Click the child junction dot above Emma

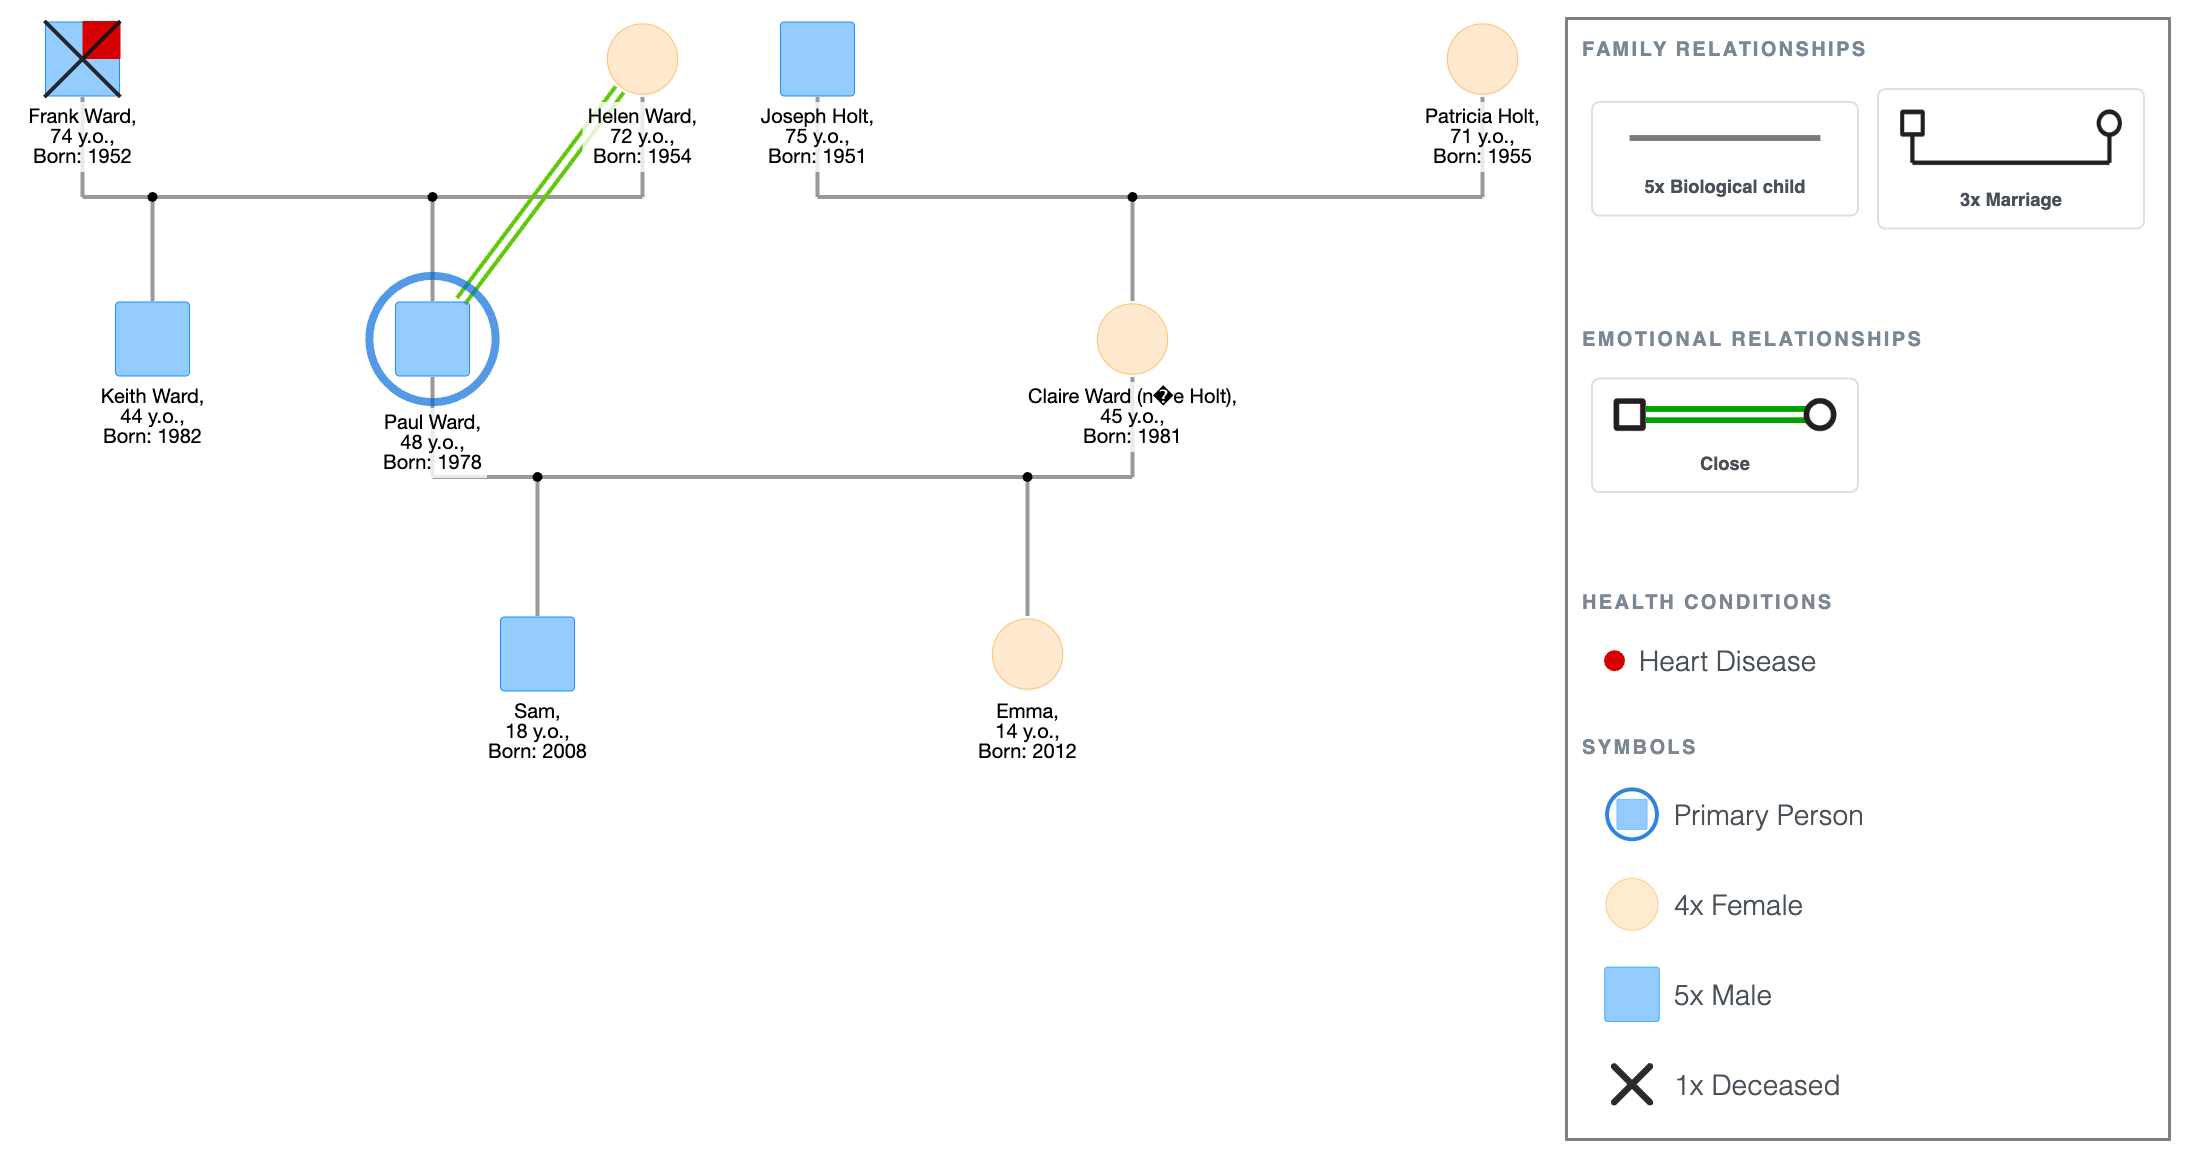(1027, 477)
